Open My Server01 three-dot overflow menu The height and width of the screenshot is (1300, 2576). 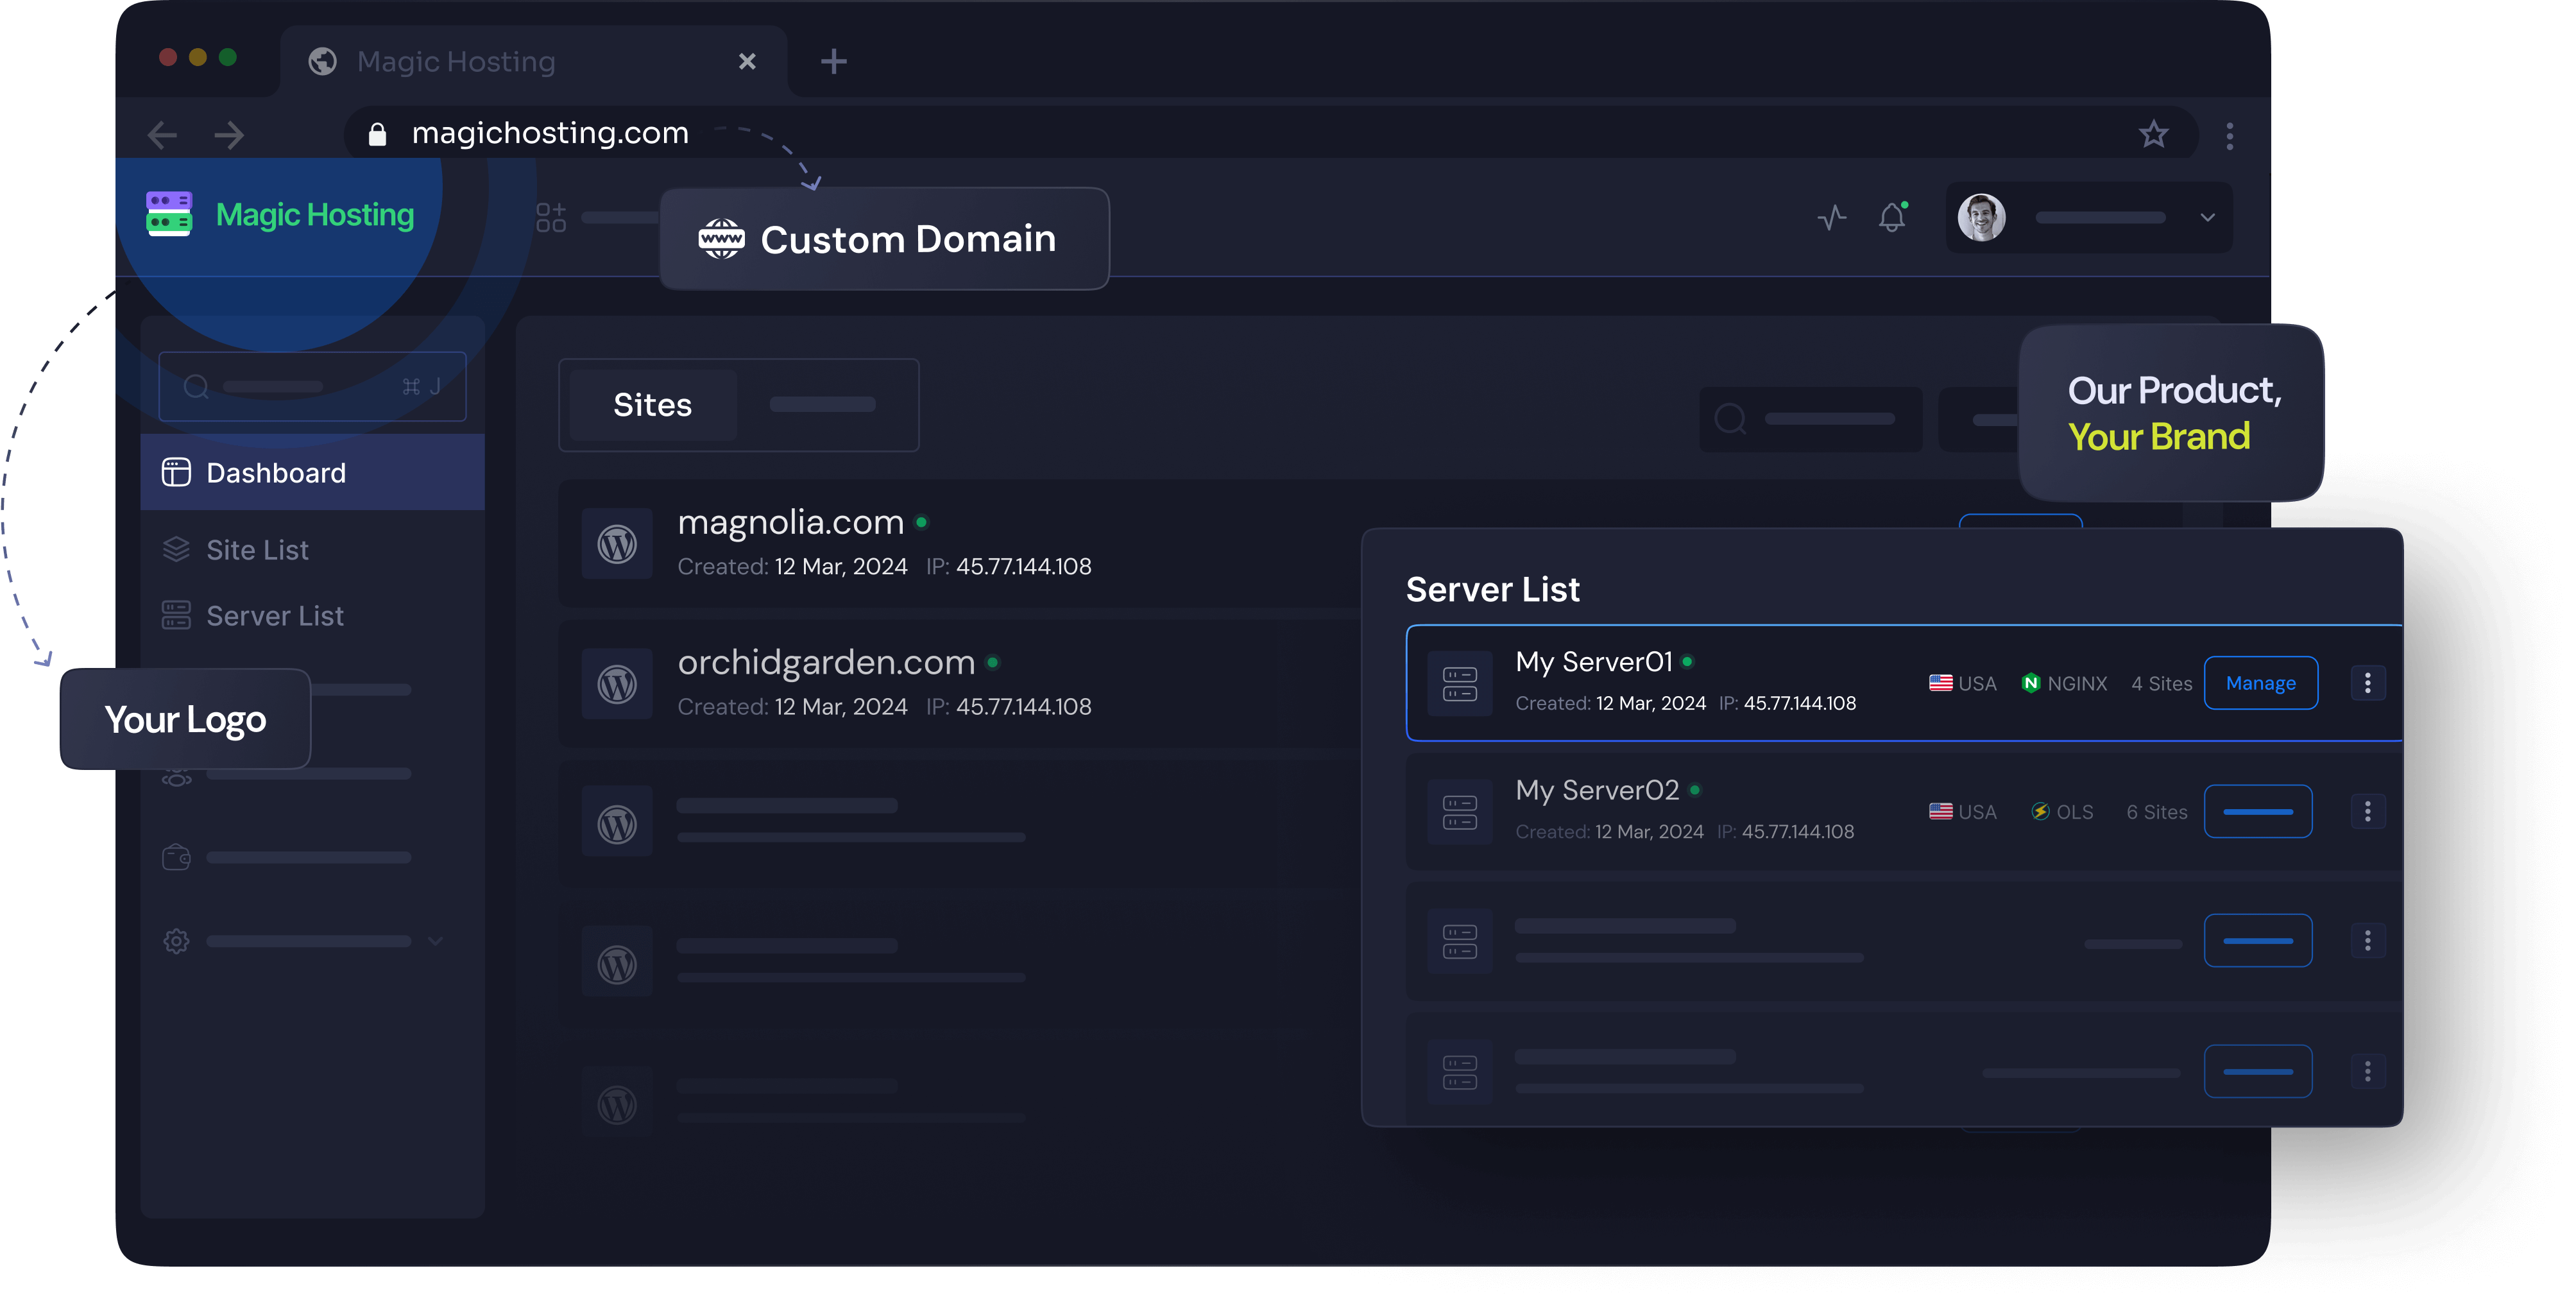click(x=2368, y=683)
